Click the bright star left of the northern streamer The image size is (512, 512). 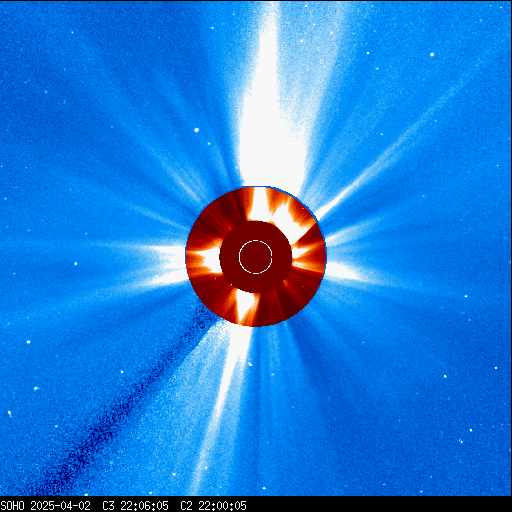pyautogui.click(x=197, y=130)
